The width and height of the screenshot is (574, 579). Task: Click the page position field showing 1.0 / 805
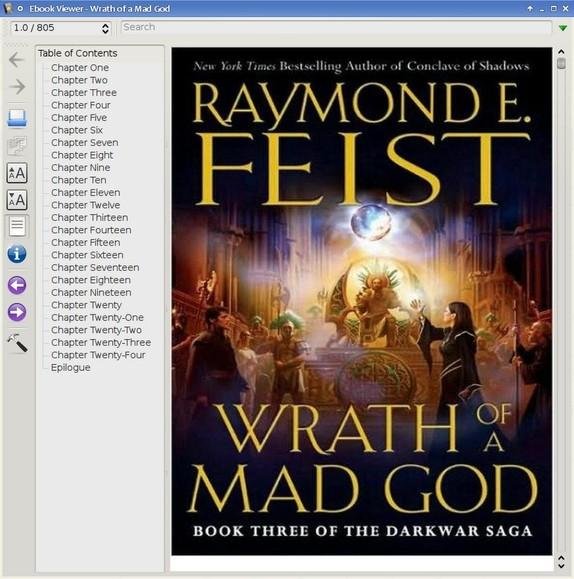61,28
